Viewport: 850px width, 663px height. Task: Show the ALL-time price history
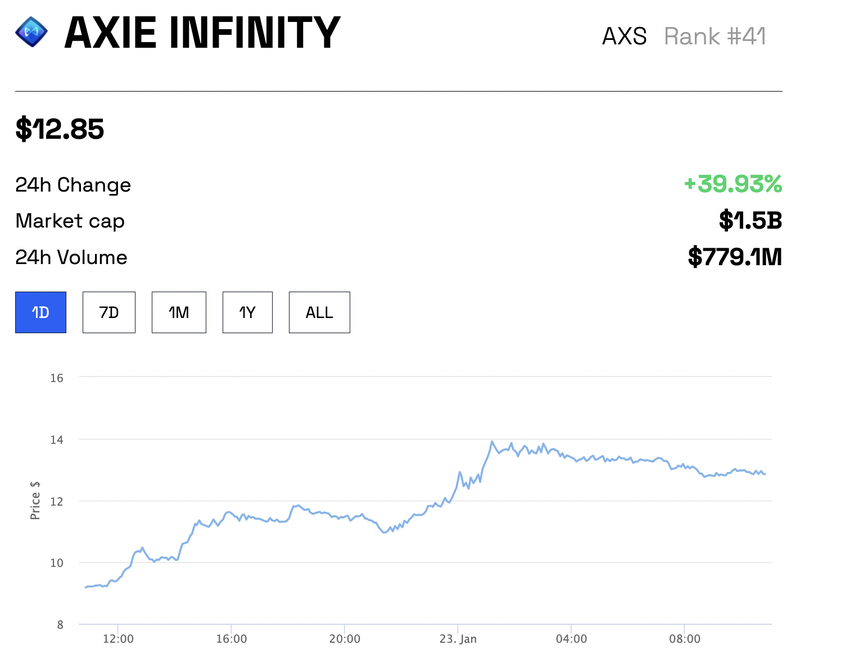318,312
